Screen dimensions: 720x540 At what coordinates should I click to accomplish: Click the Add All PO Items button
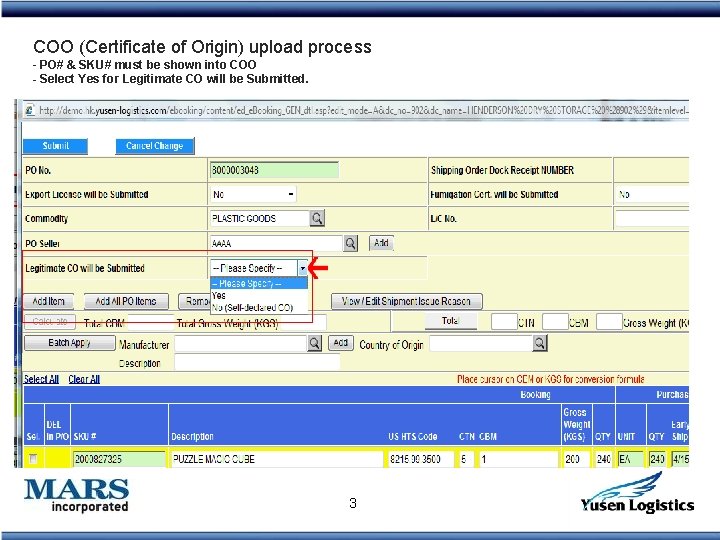[126, 301]
